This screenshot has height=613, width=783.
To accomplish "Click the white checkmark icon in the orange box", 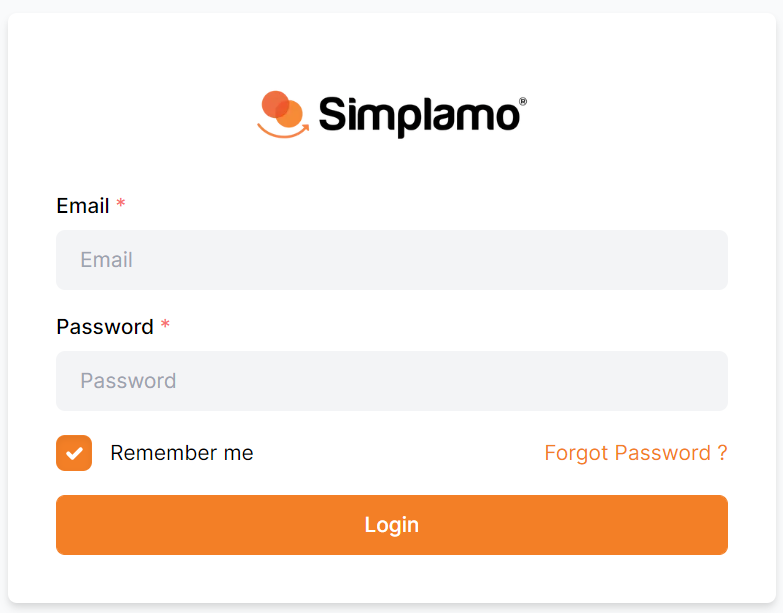I will tap(74, 453).
